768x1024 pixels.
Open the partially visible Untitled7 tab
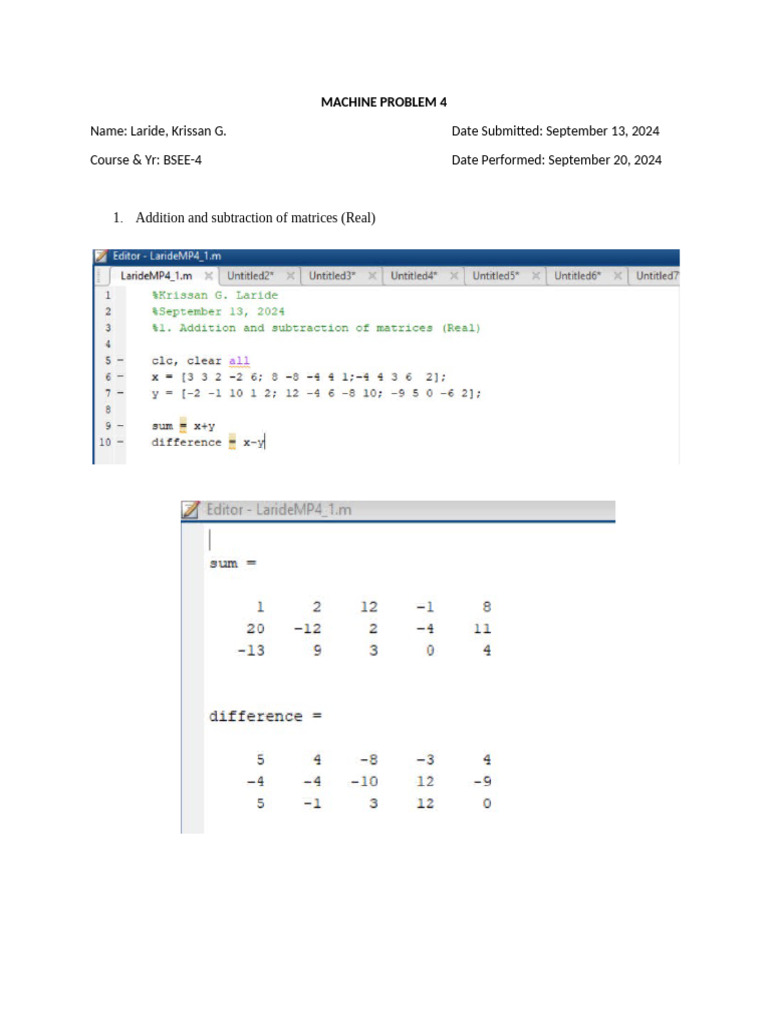coord(657,276)
